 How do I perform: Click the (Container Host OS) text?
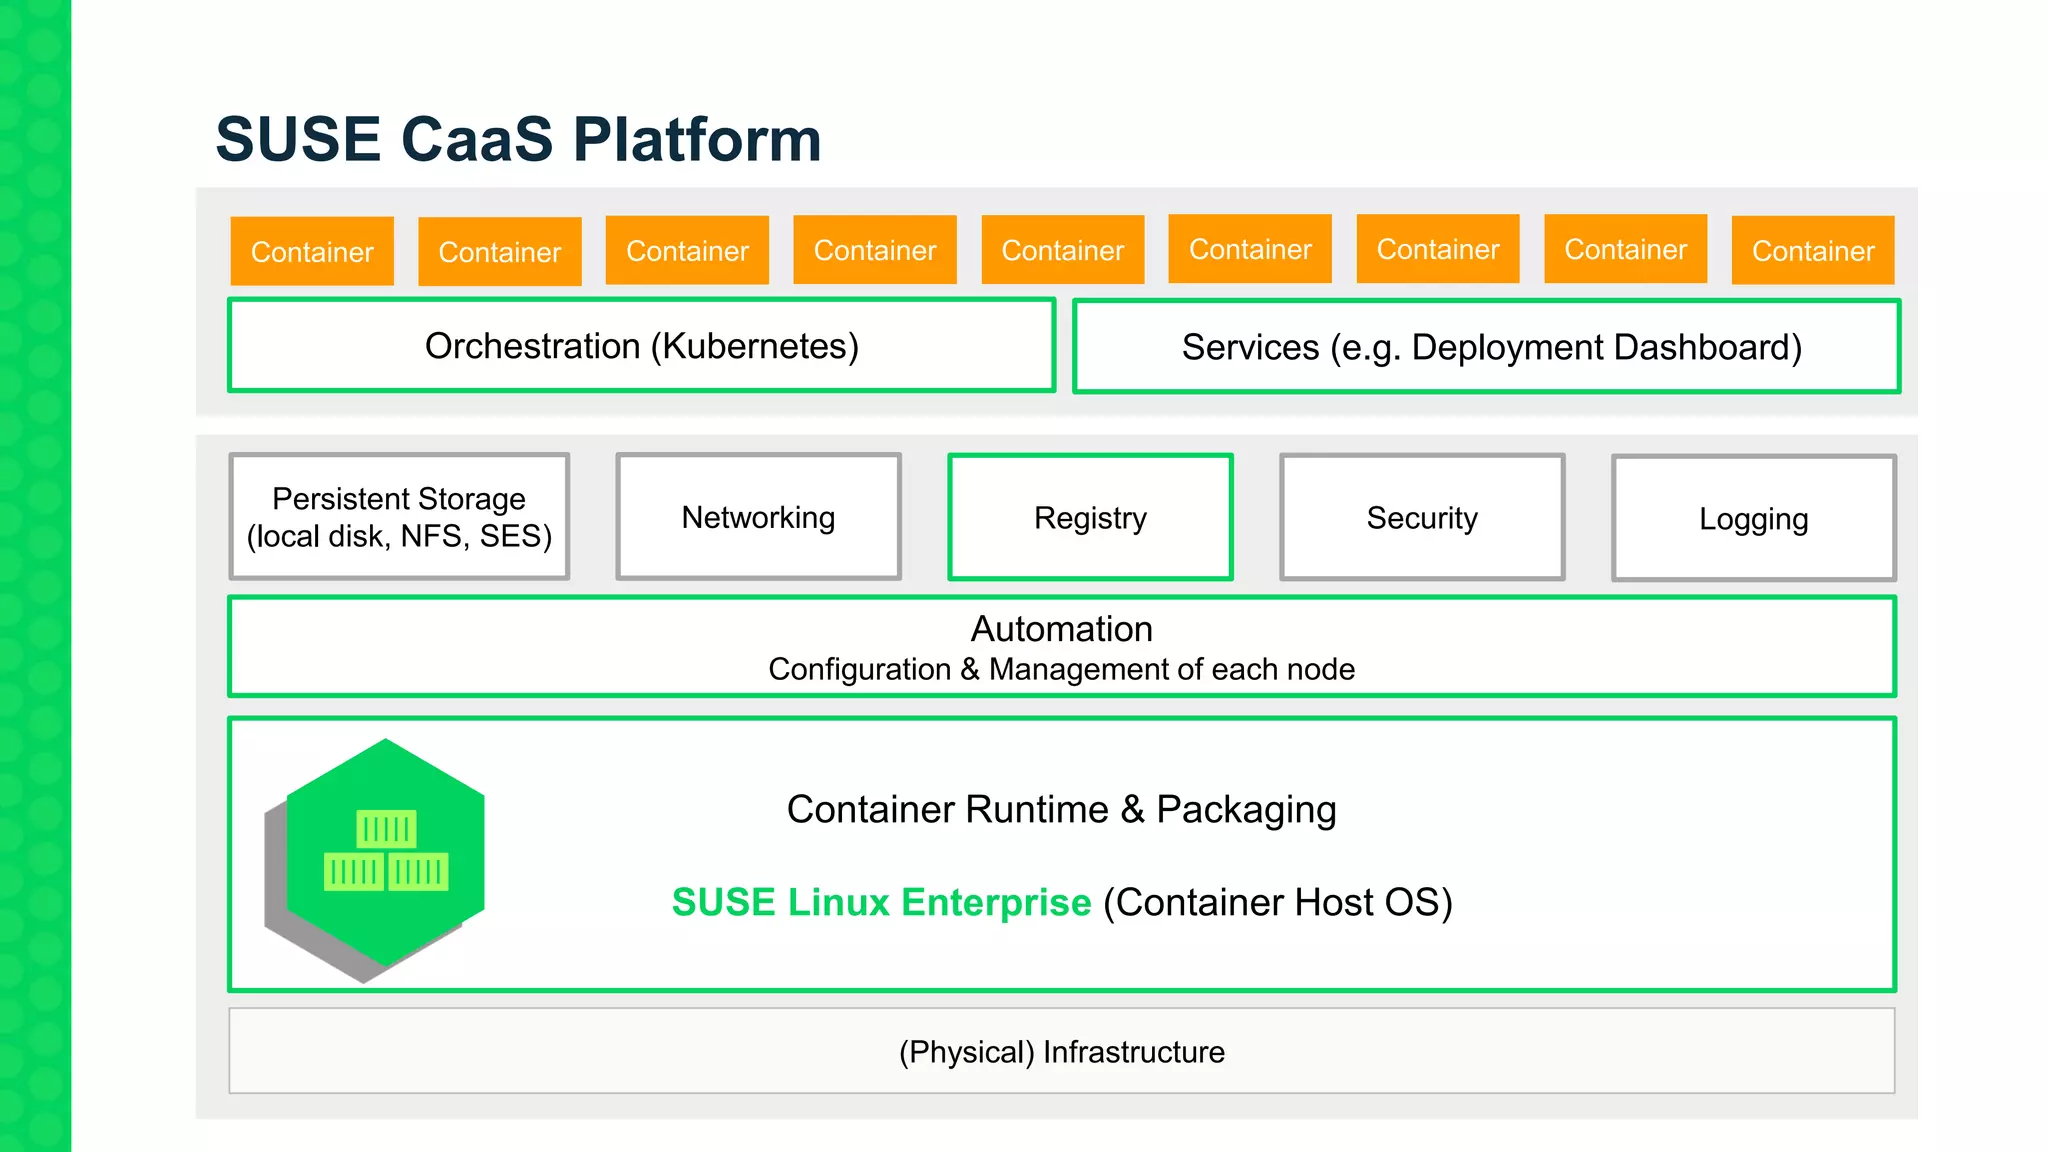click(x=1278, y=902)
